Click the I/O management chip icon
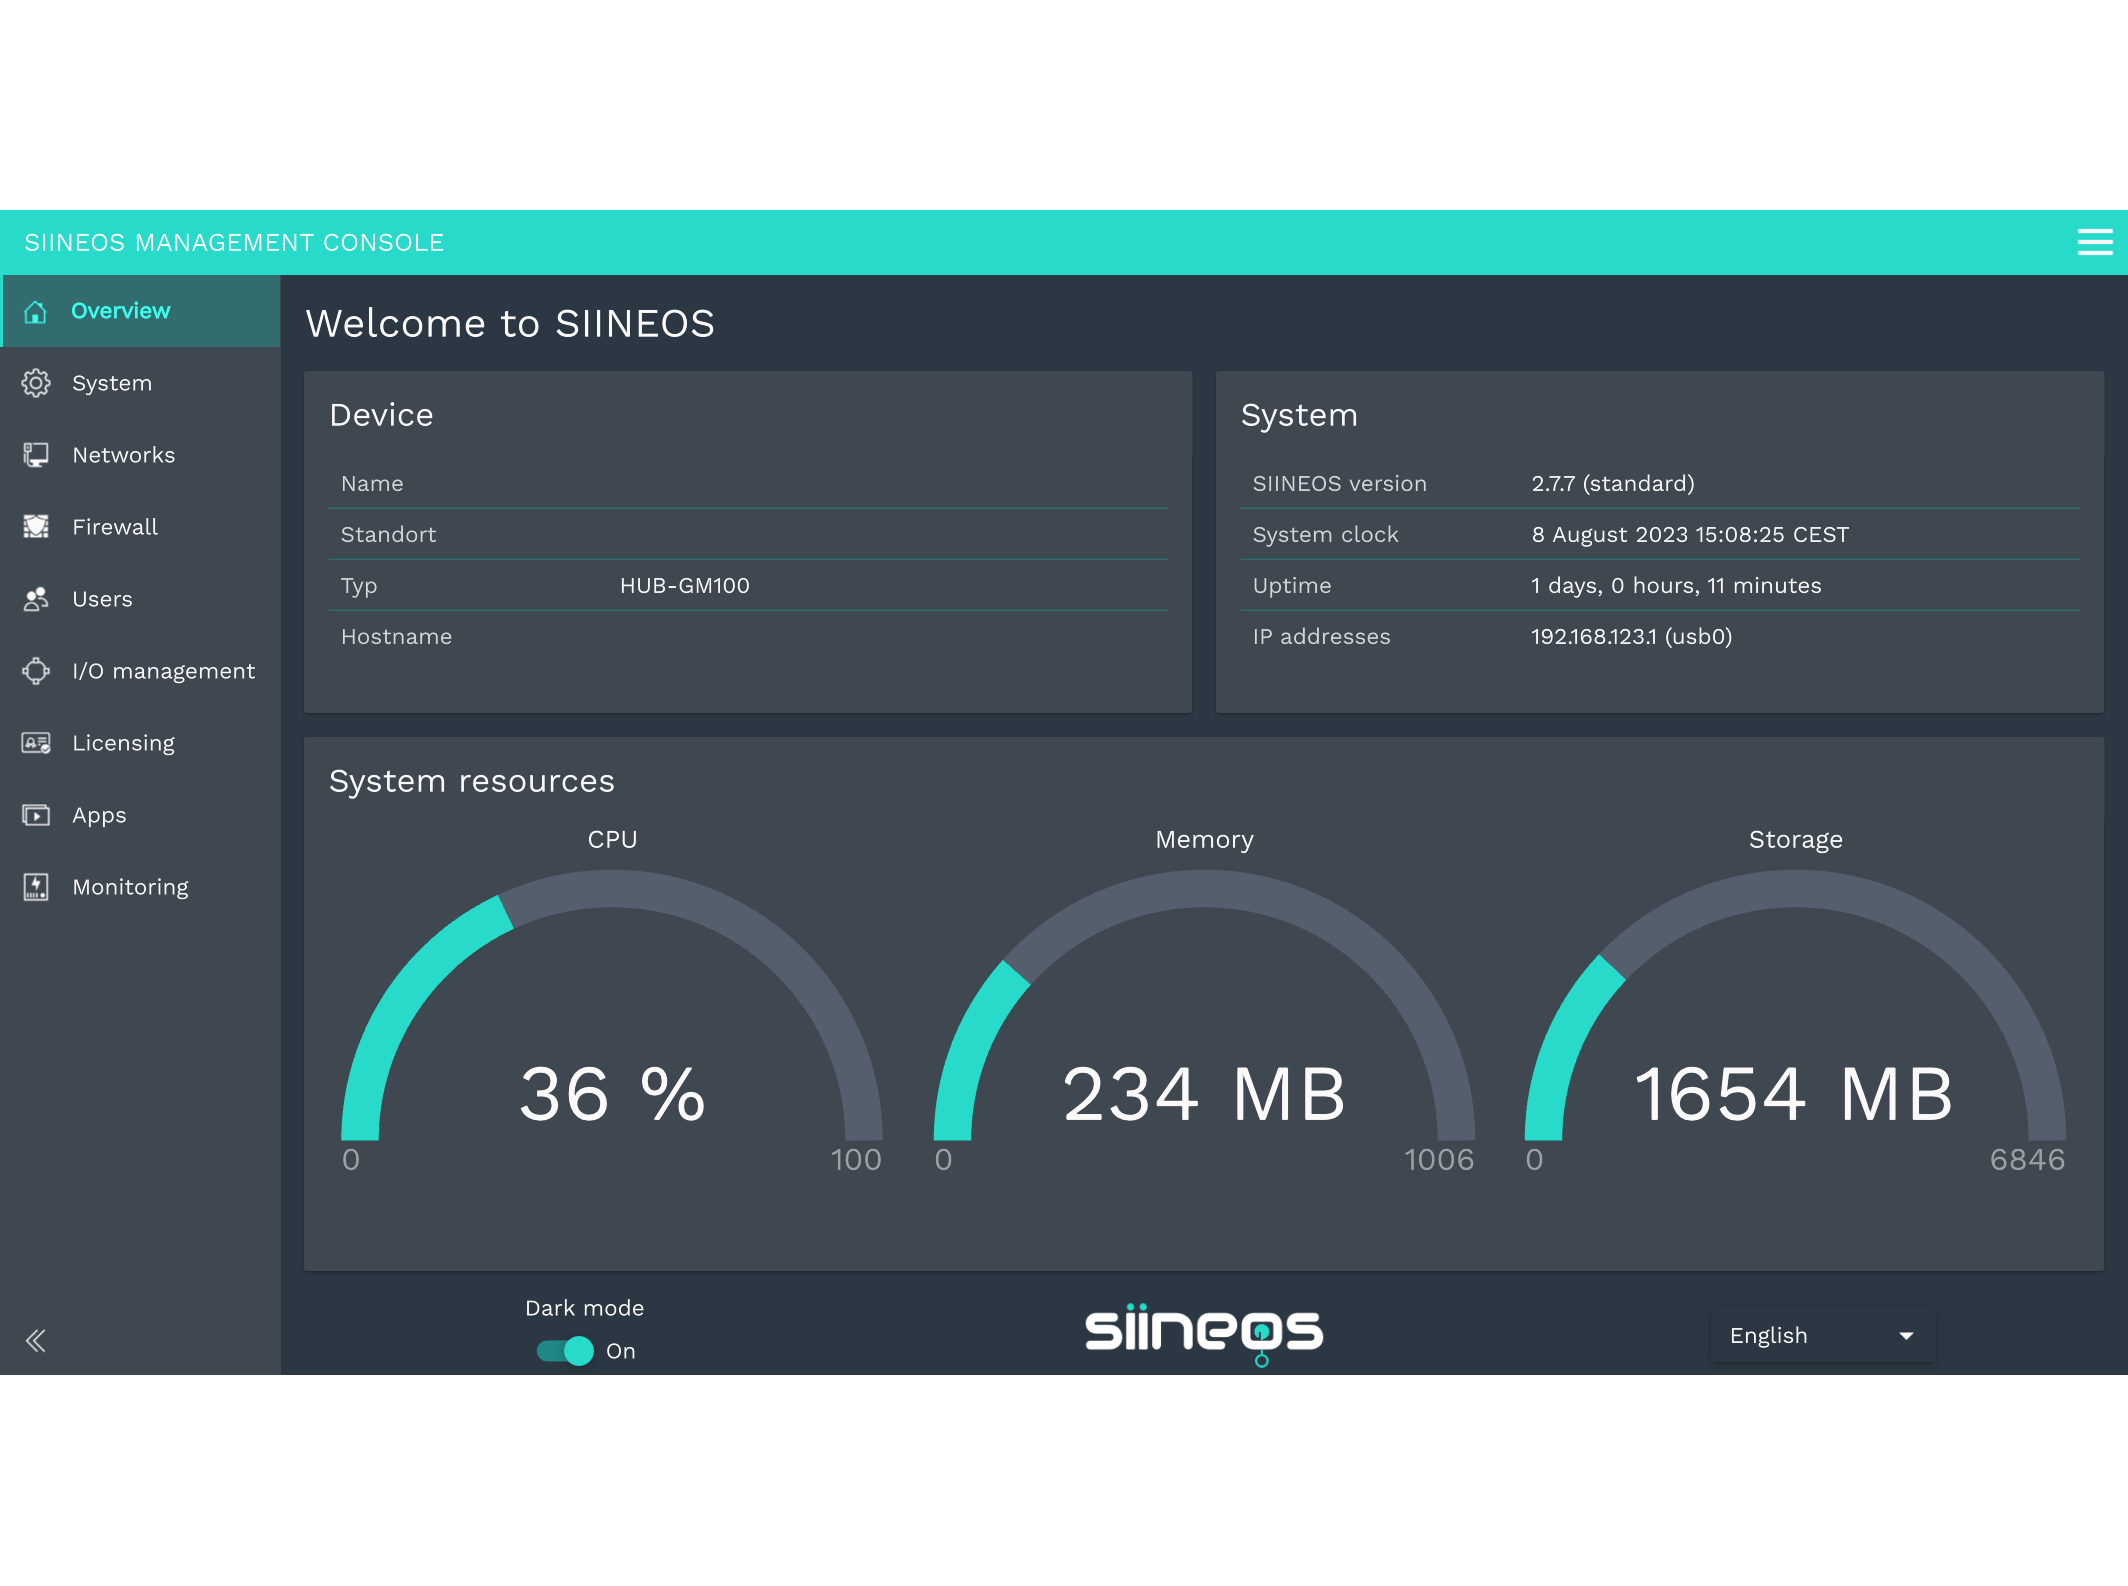Image resolution: width=2128 pixels, height=1586 pixels. pos(36,671)
